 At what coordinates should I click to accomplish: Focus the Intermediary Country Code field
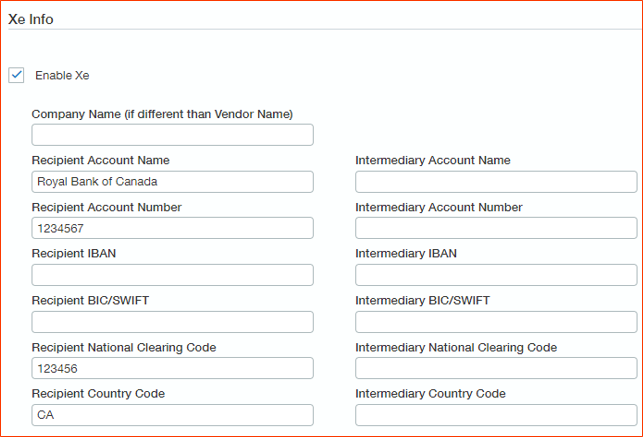point(496,415)
